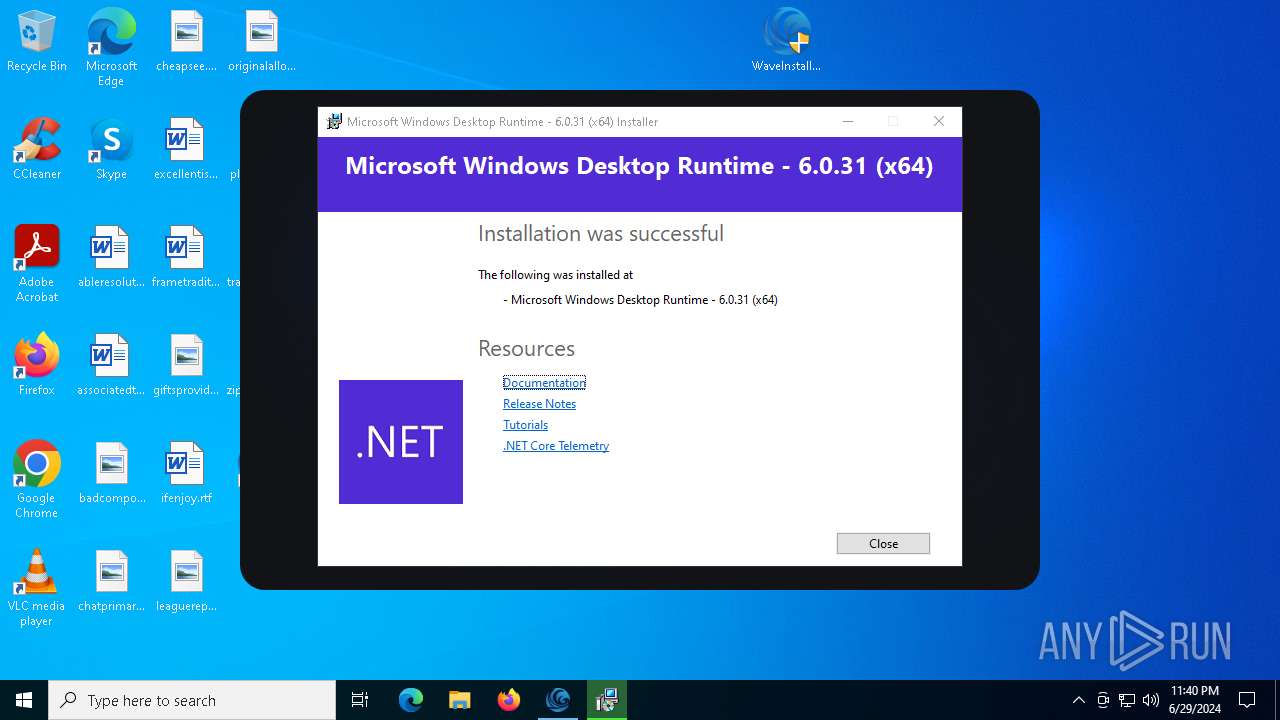The image size is (1280, 720).
Task: Open the Documentation link
Action: click(x=544, y=383)
